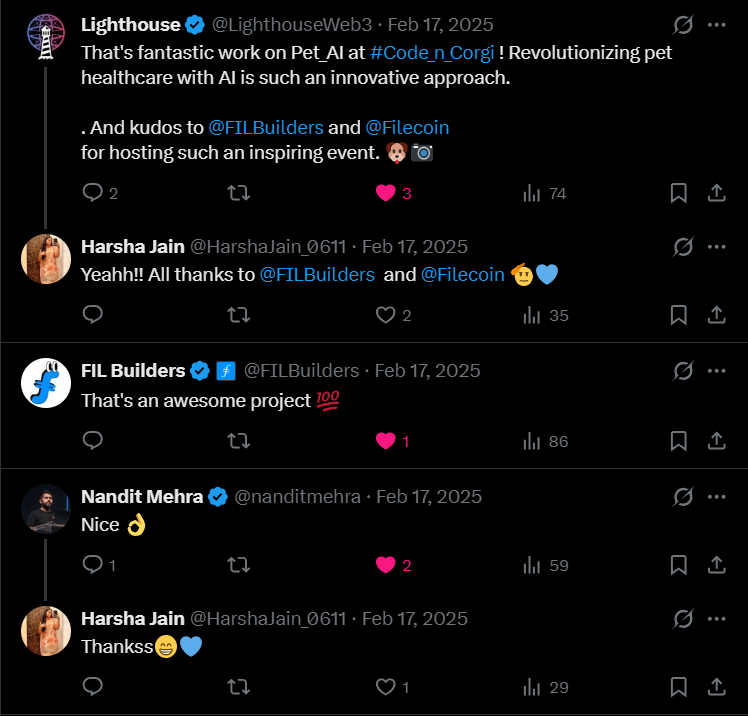The image size is (748, 716).
Task: Share Nandit Mehra's reply
Action: (x=716, y=565)
